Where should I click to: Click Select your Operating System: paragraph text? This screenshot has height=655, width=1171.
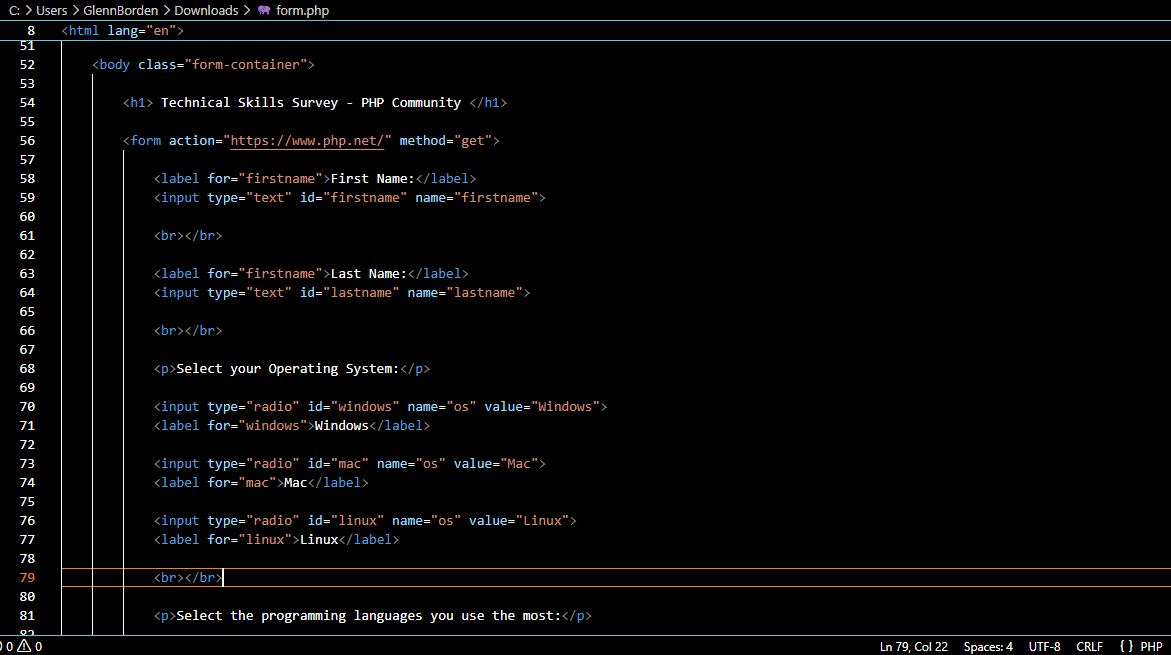pyautogui.click(x=288, y=368)
